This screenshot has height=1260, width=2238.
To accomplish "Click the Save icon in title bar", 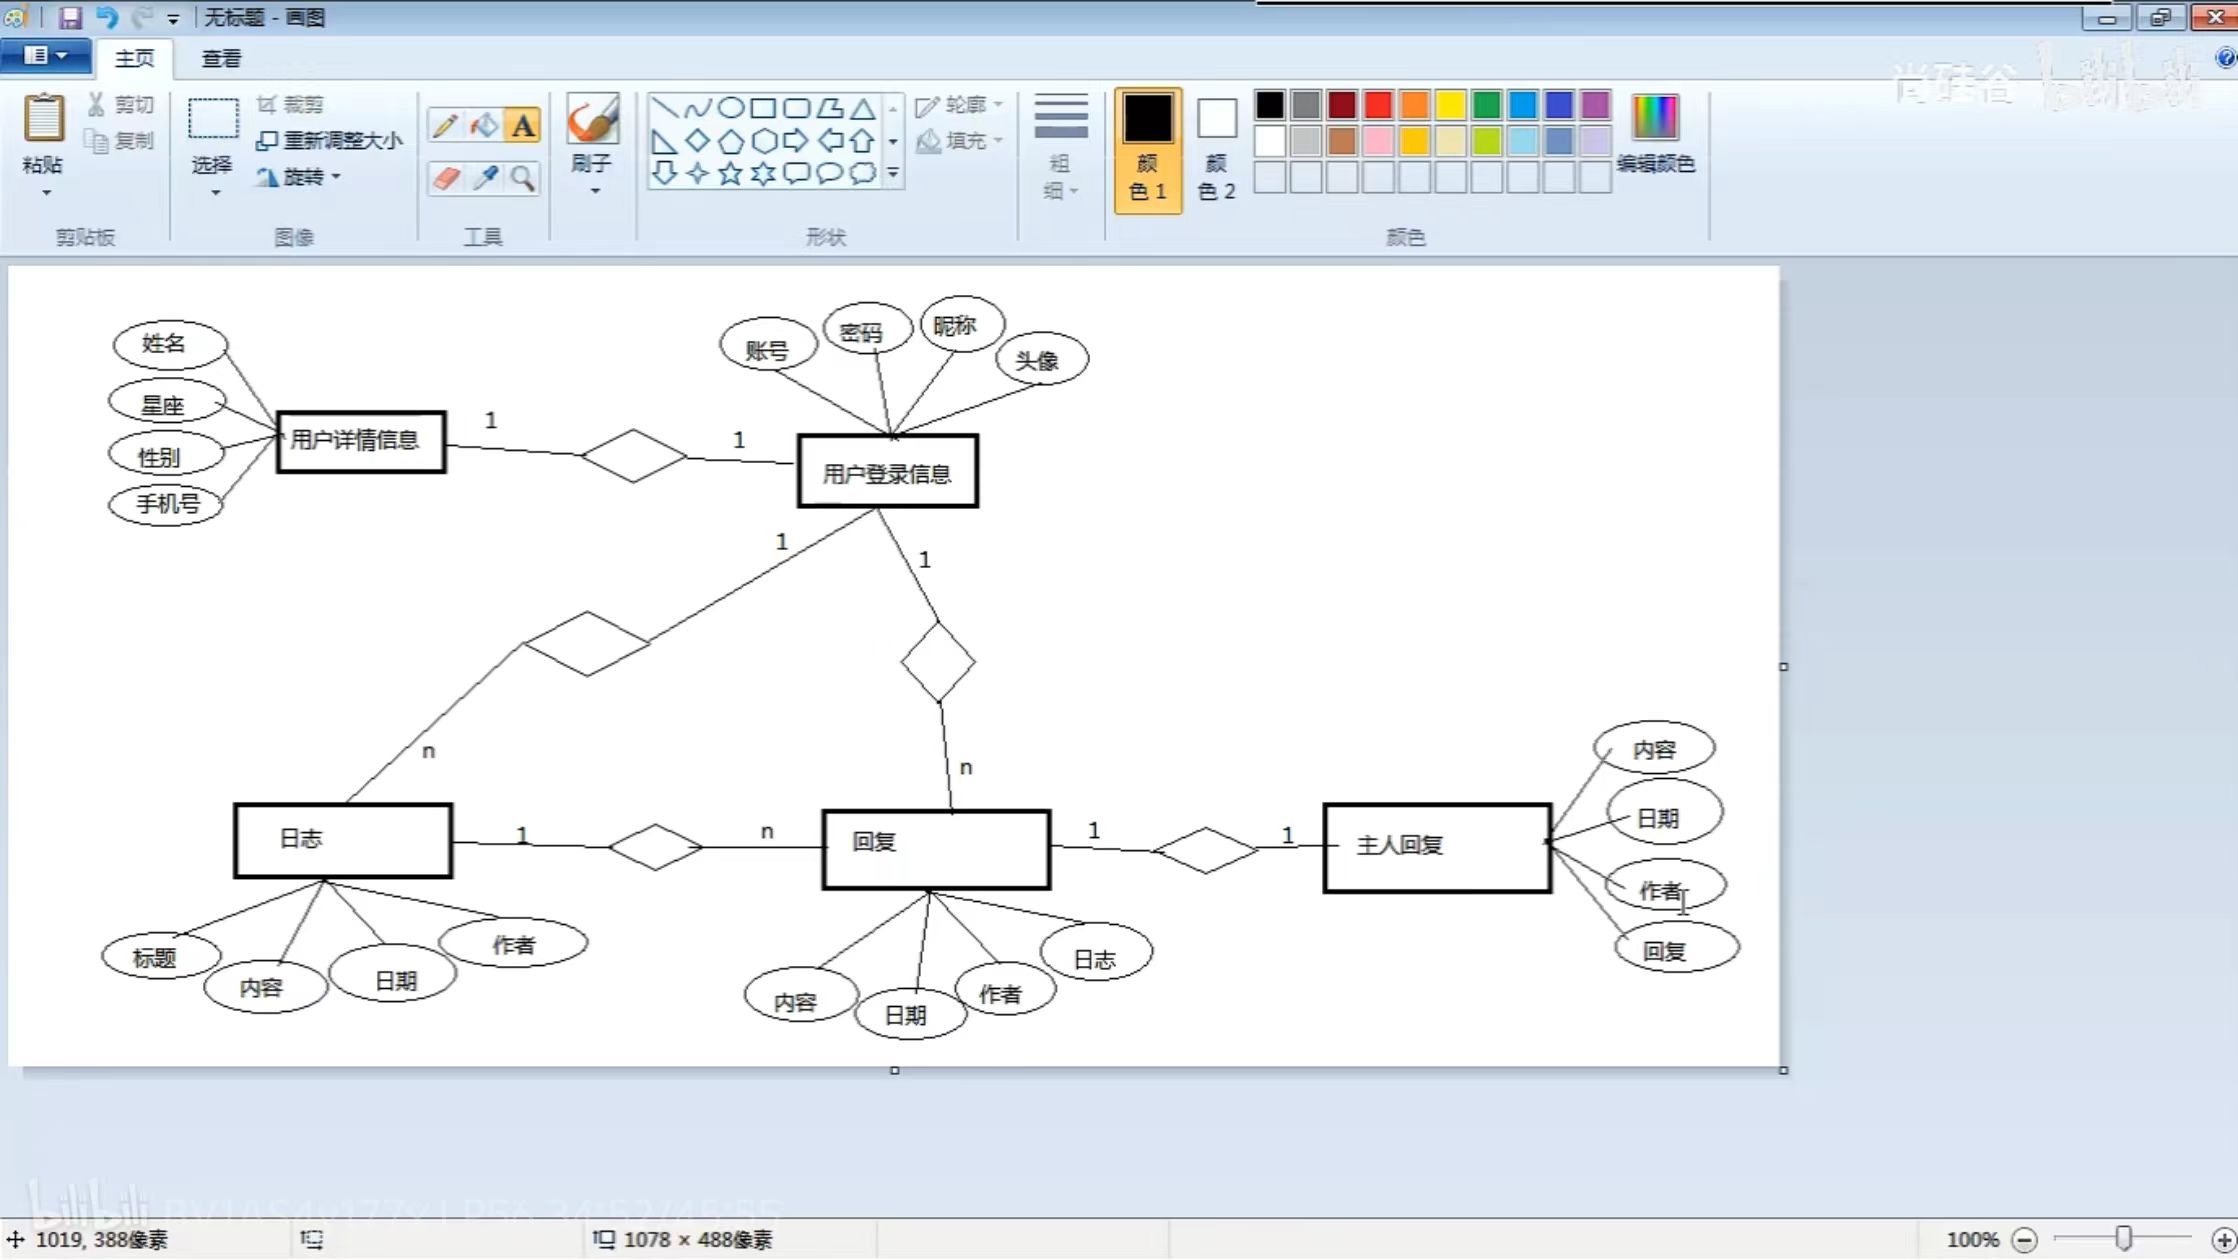I will (x=70, y=17).
